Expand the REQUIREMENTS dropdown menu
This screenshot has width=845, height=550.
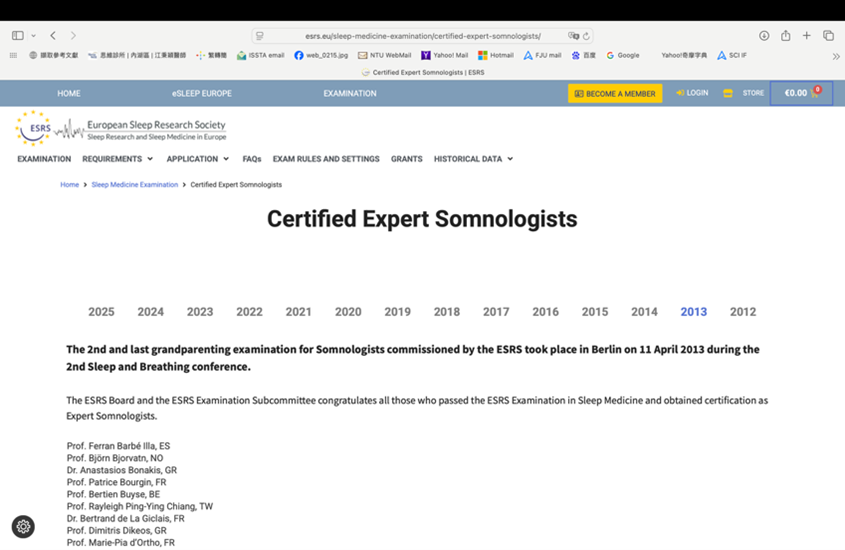118,159
